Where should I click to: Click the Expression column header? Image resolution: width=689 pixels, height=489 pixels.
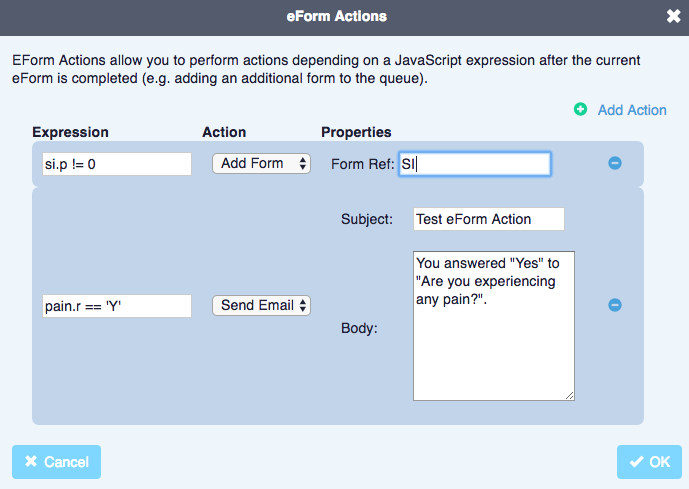tap(70, 132)
